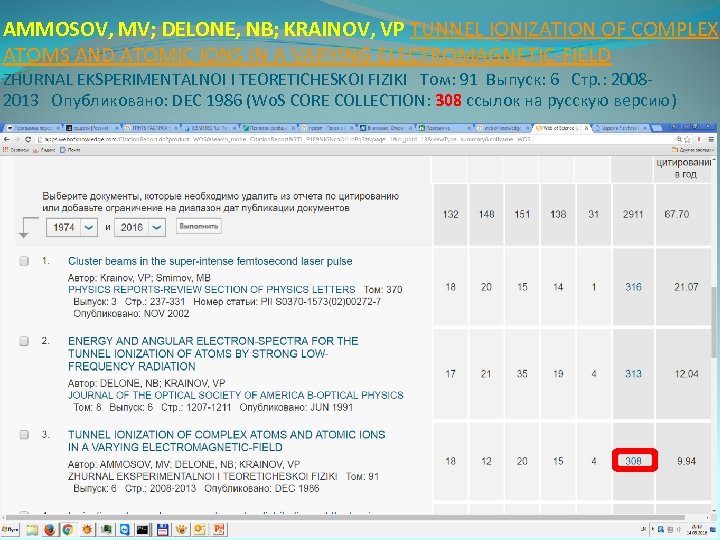Open Tunnel Ionization of Complex Atoms article in list

226,441
